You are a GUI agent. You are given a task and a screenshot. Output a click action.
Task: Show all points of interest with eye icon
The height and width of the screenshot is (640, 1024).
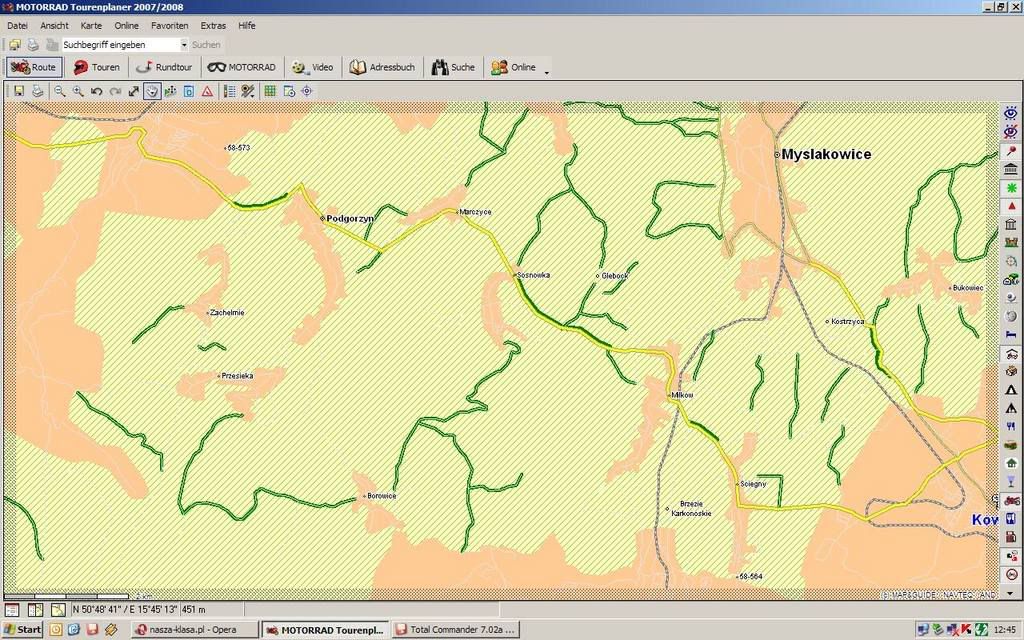click(1011, 113)
